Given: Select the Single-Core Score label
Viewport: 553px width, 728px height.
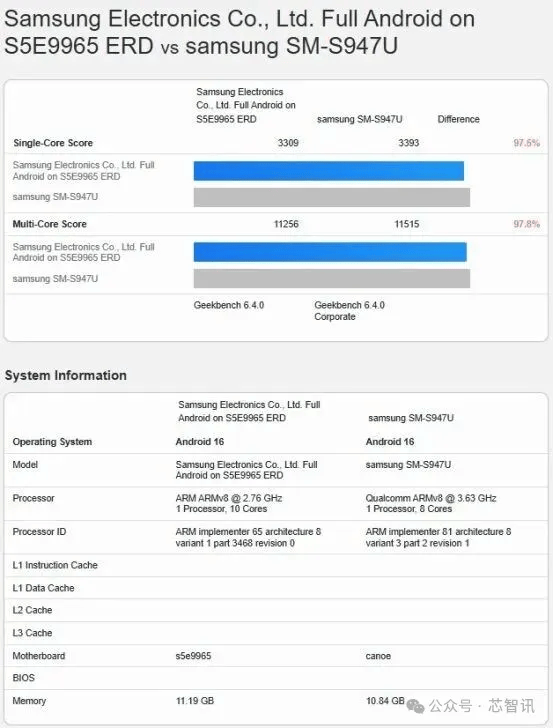Looking at the screenshot, I should (x=53, y=143).
